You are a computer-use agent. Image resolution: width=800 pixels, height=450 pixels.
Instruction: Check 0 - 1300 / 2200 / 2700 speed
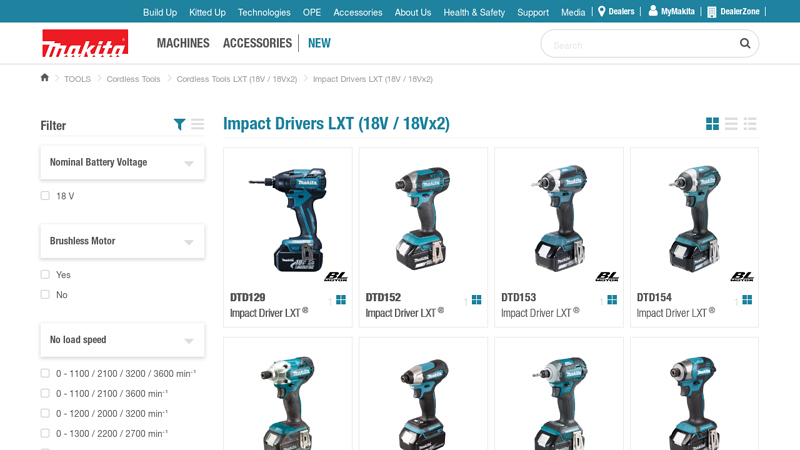pyautogui.click(x=45, y=433)
